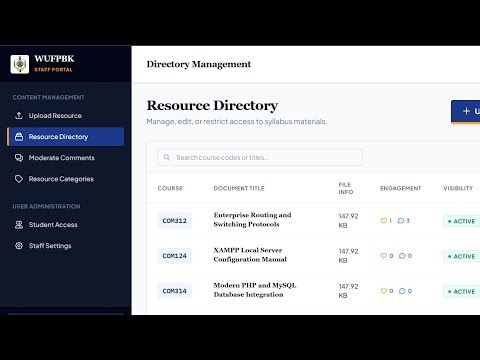Click the search magnifier icon
The height and width of the screenshot is (360, 480).
pos(167,157)
